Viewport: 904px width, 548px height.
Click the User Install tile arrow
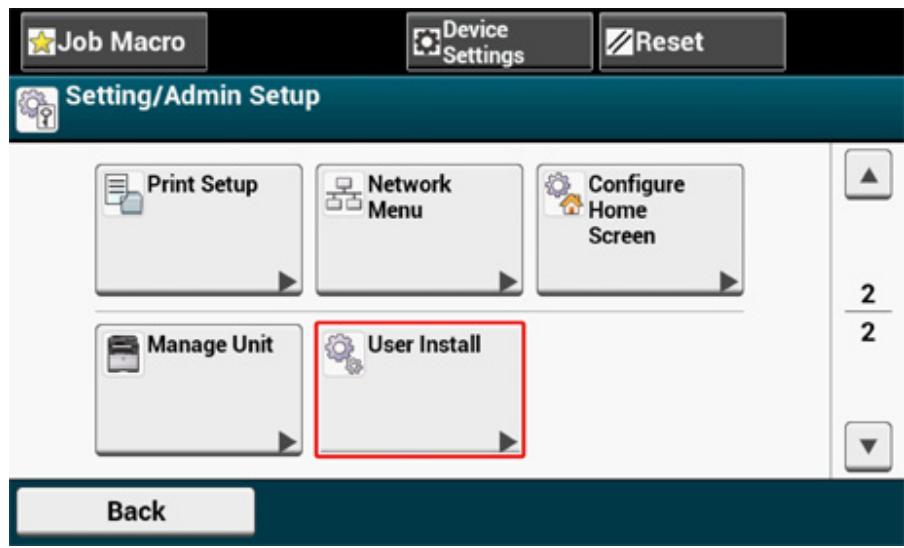point(507,442)
